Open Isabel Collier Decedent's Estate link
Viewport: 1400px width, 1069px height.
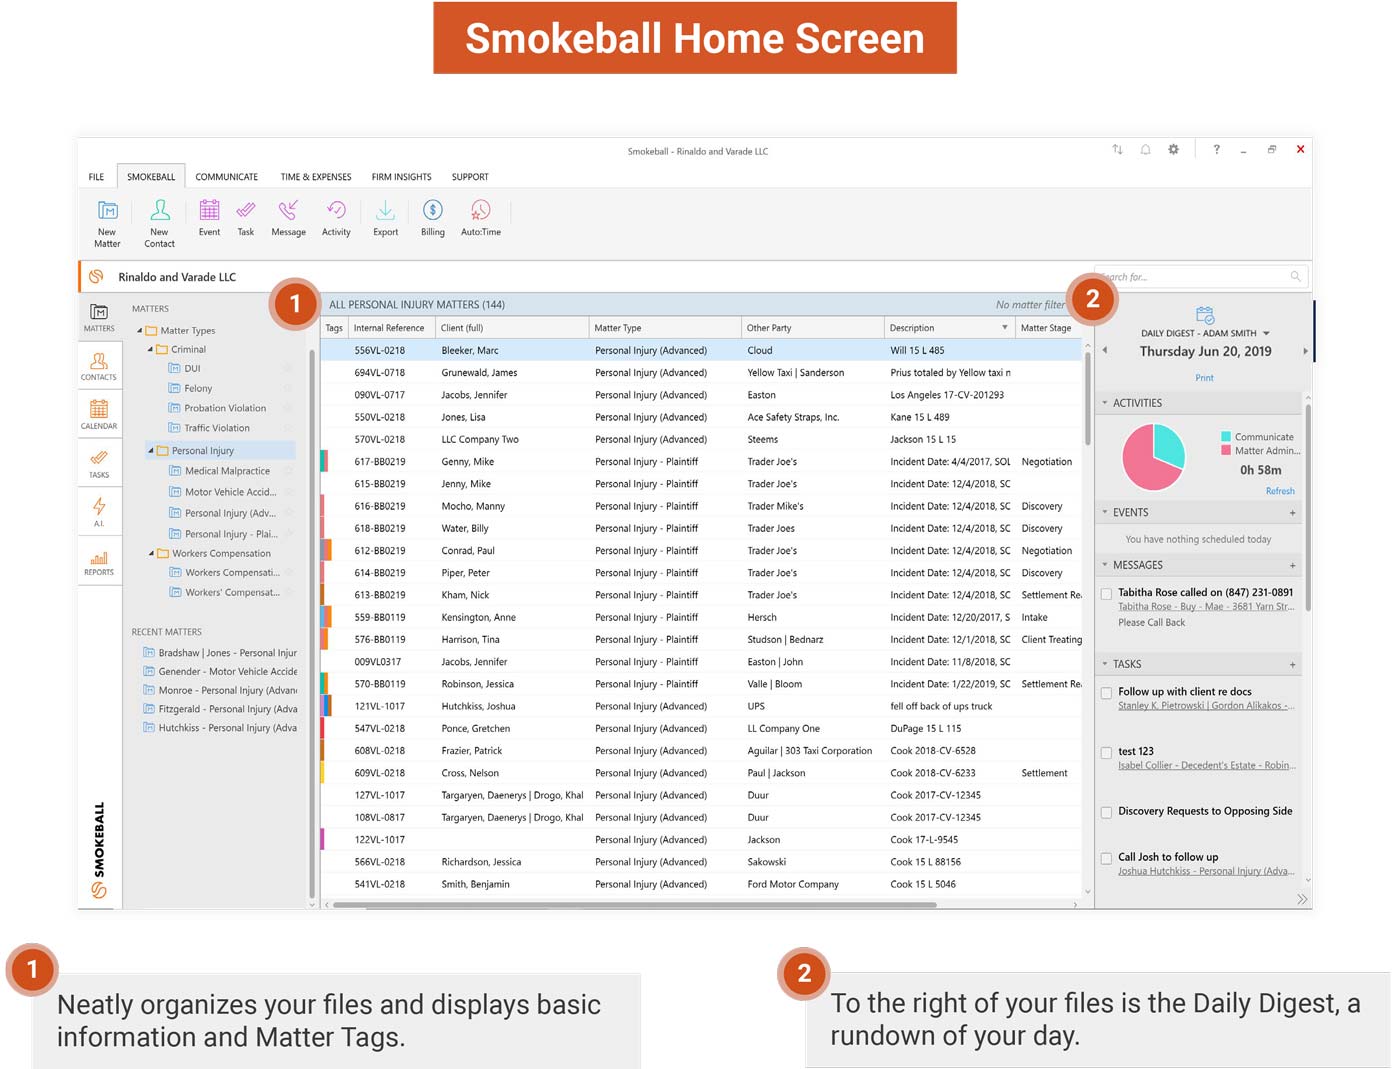[1206, 766]
